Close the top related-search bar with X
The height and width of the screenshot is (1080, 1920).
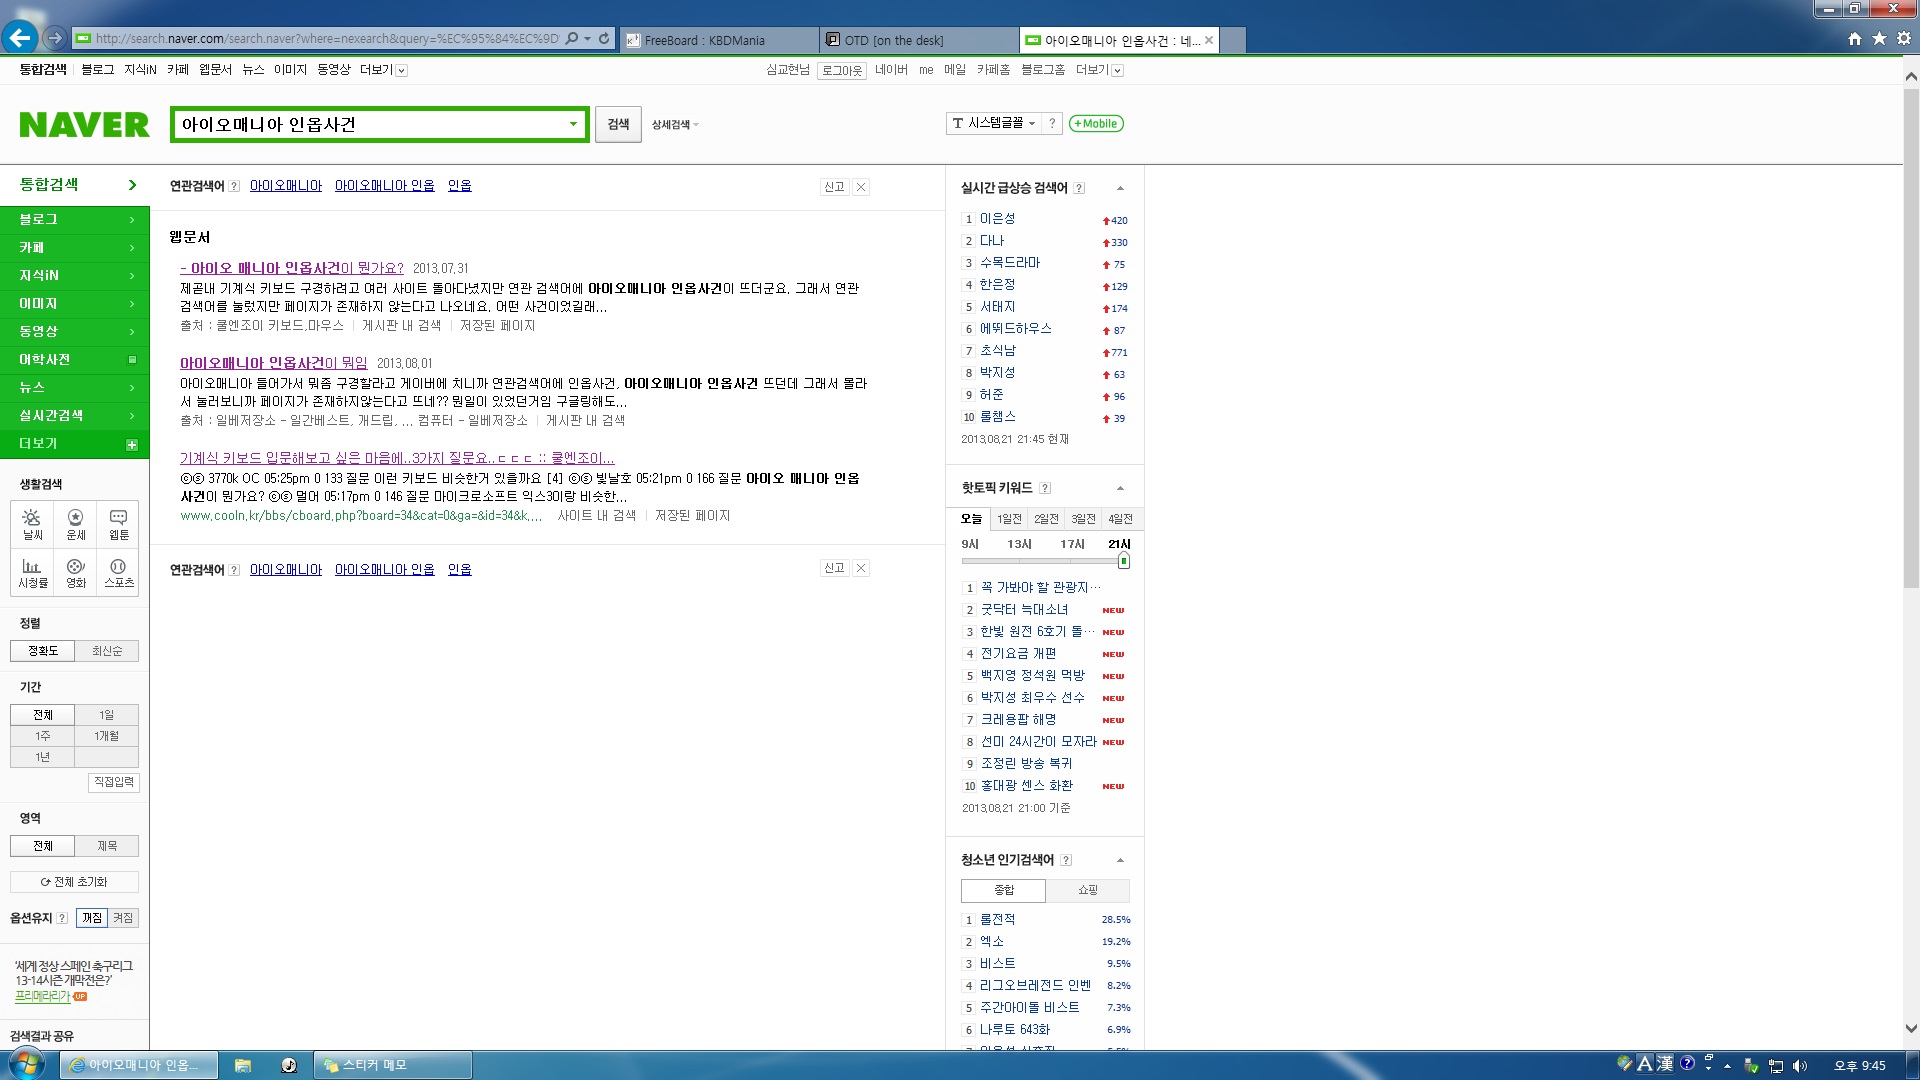(x=861, y=187)
